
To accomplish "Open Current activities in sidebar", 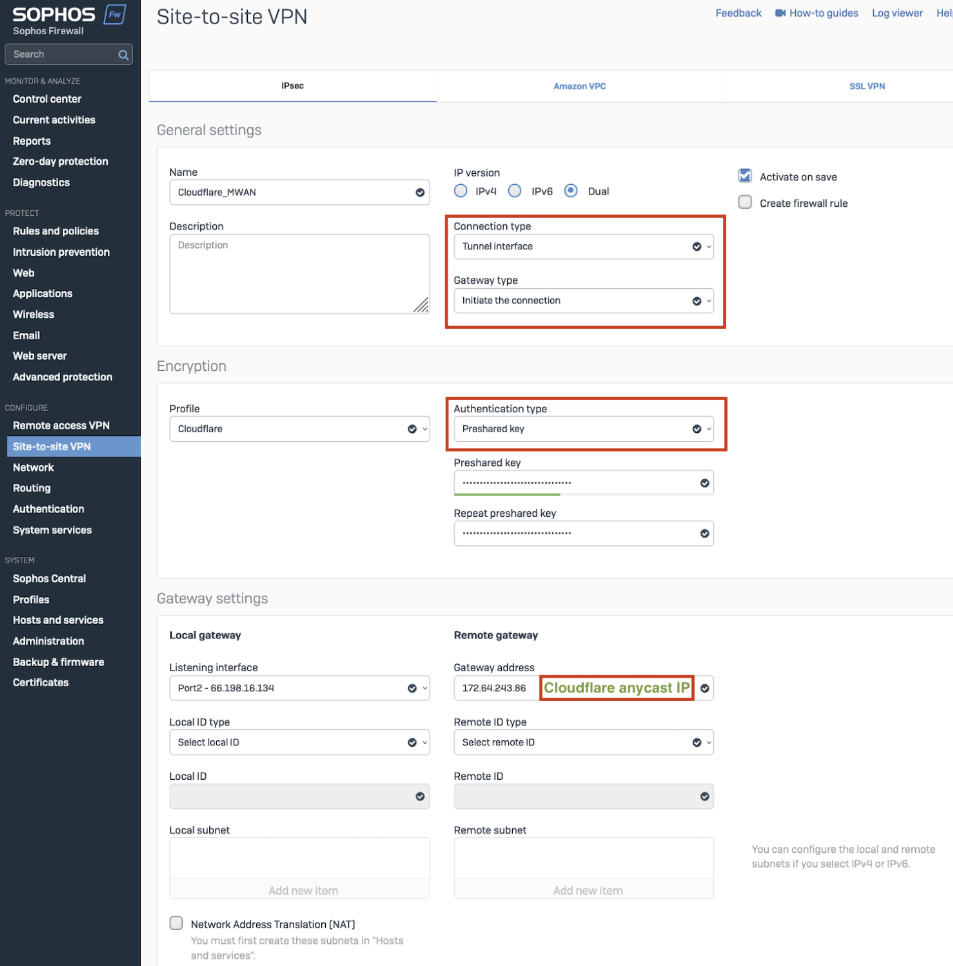I will point(54,120).
